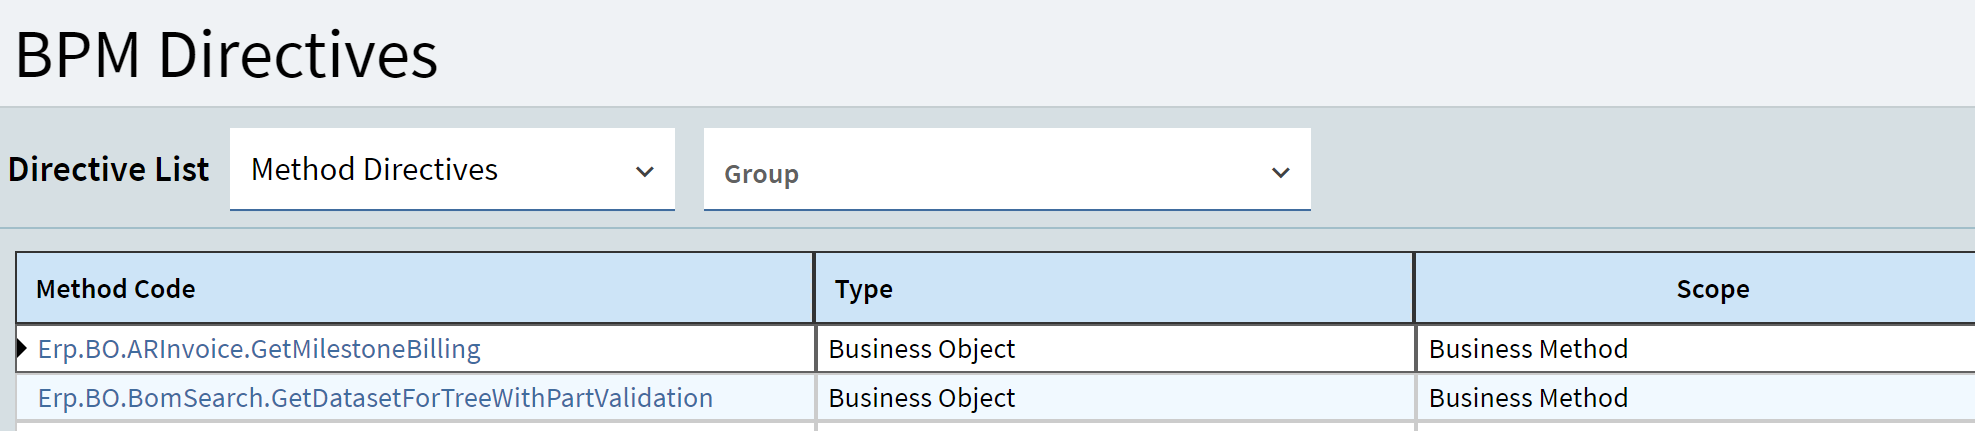The width and height of the screenshot is (1975, 431).
Task: Click the black current-row indicator arrow
Action: pos(22,349)
